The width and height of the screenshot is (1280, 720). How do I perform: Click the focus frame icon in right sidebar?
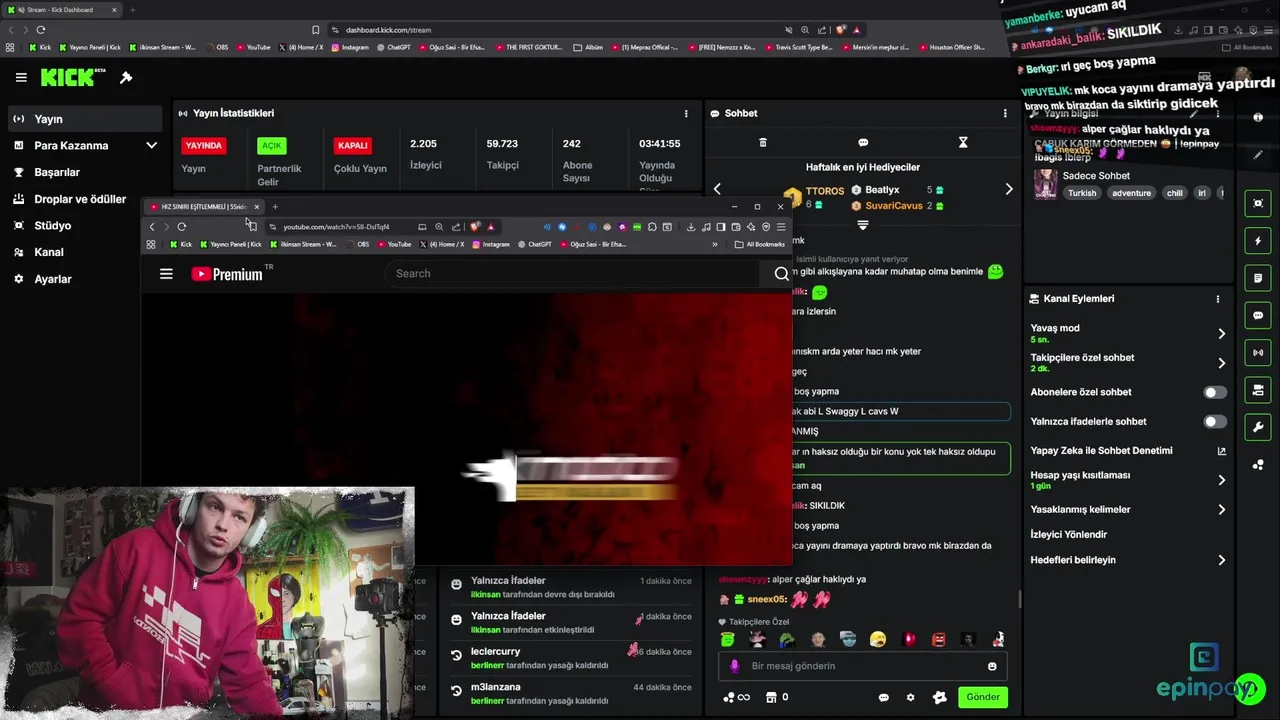click(x=1258, y=203)
